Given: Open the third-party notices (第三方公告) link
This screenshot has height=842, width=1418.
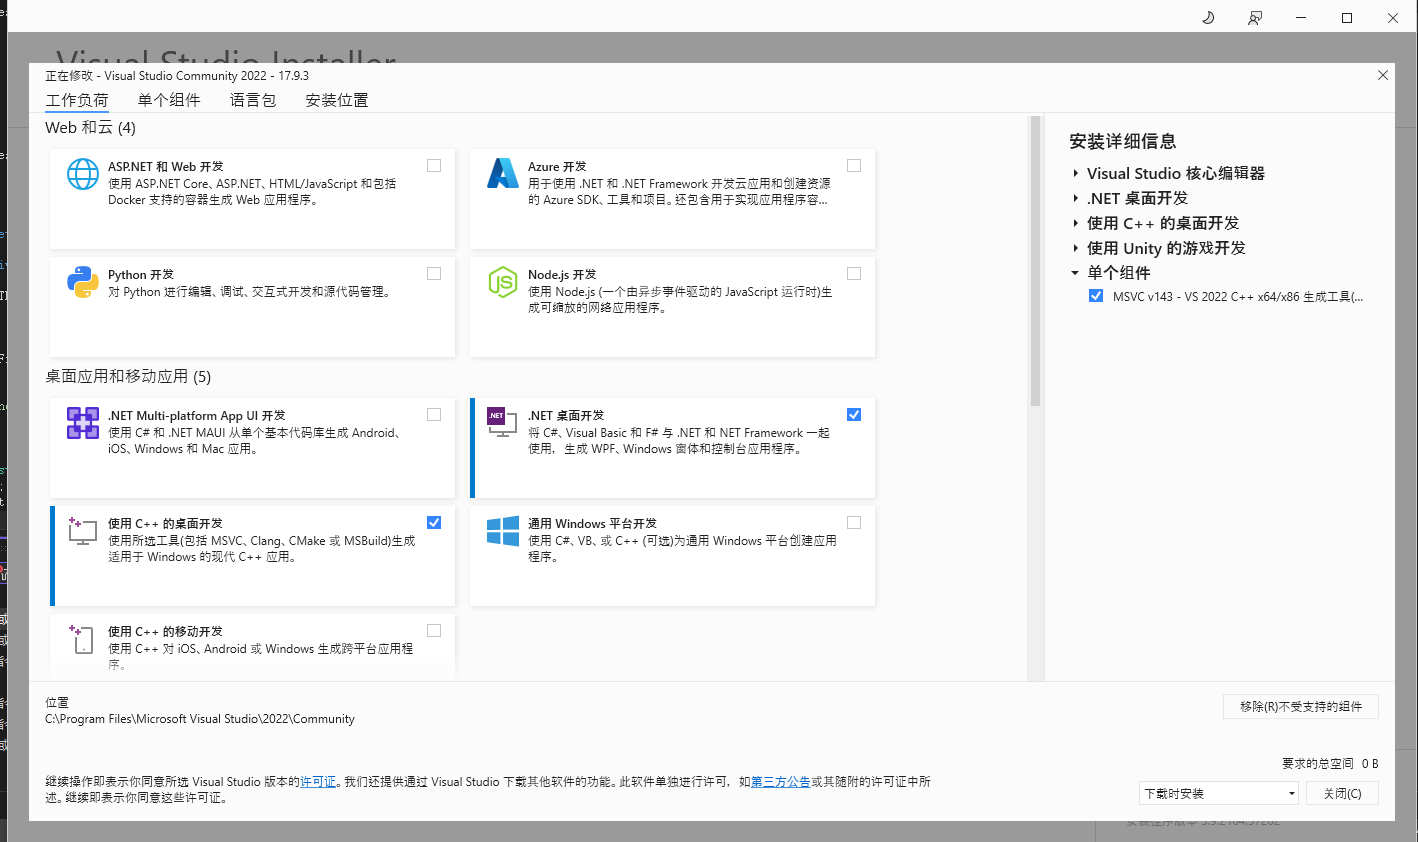Looking at the screenshot, I should 780,782.
